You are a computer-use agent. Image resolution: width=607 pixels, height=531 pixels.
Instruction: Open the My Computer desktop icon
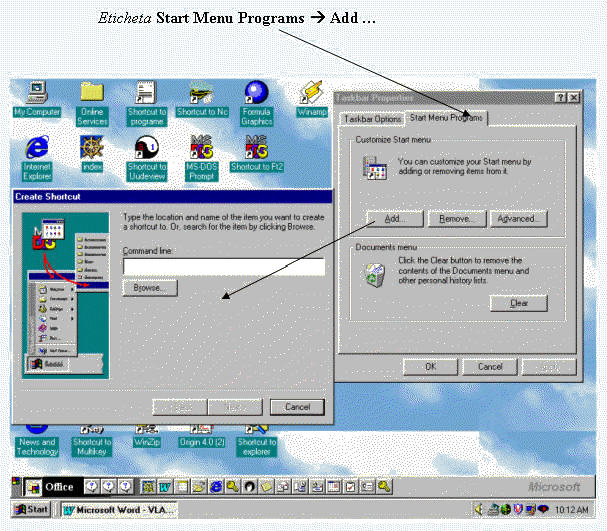tap(37, 97)
